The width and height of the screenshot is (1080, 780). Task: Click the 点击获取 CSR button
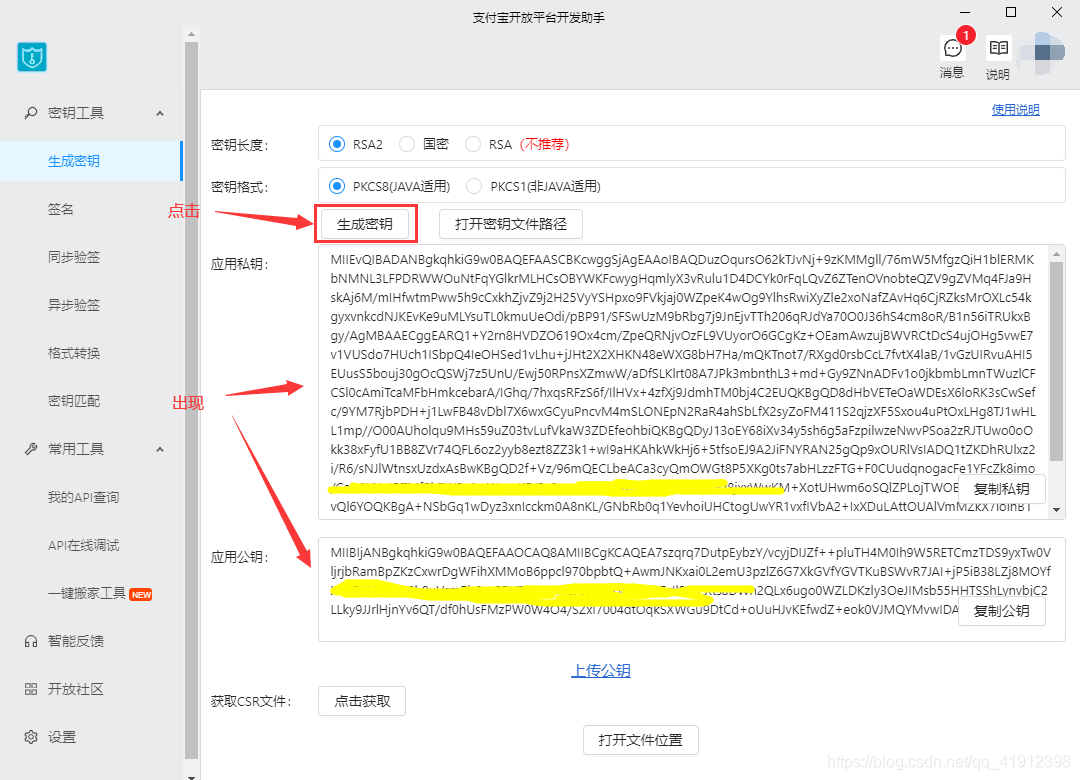[362, 701]
